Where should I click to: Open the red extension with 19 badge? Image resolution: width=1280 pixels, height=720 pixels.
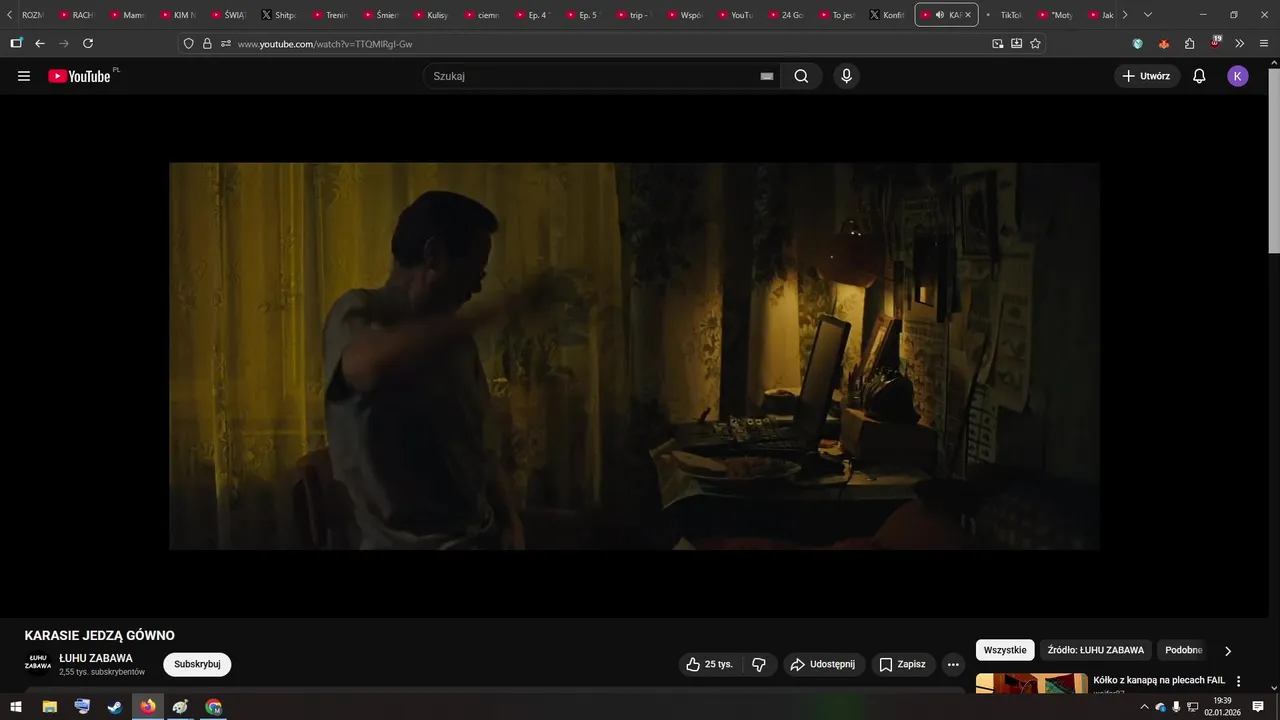click(x=1215, y=43)
